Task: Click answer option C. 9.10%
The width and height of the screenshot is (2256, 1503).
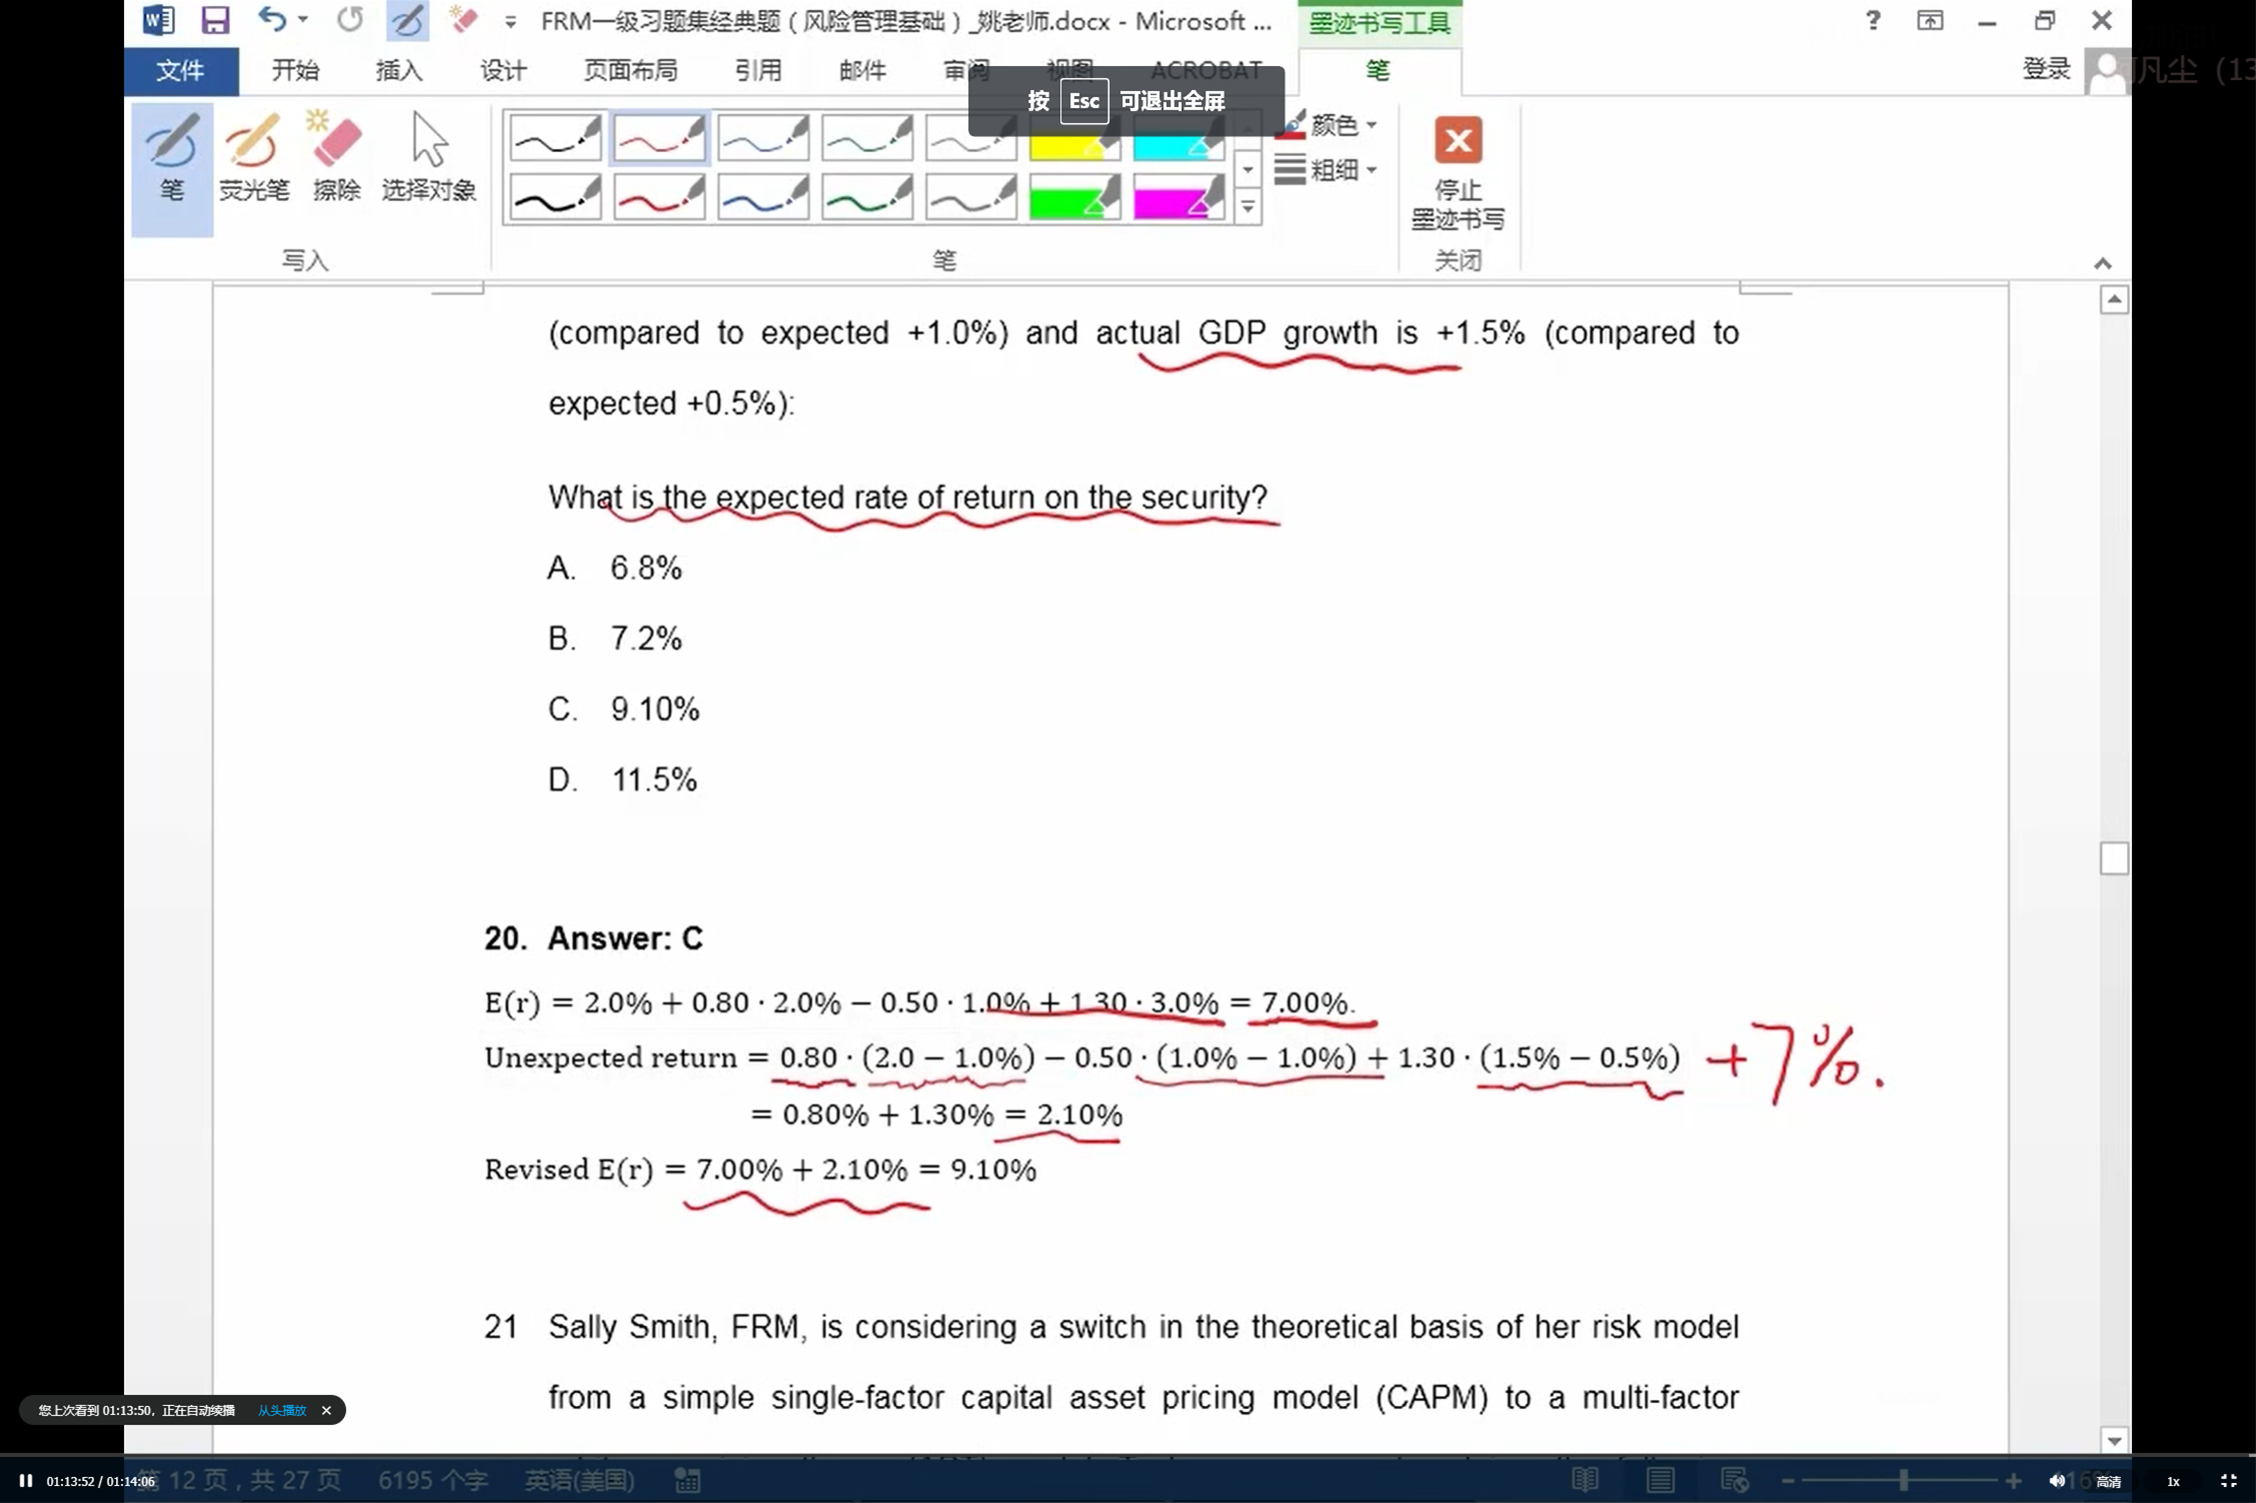Action: click(624, 709)
